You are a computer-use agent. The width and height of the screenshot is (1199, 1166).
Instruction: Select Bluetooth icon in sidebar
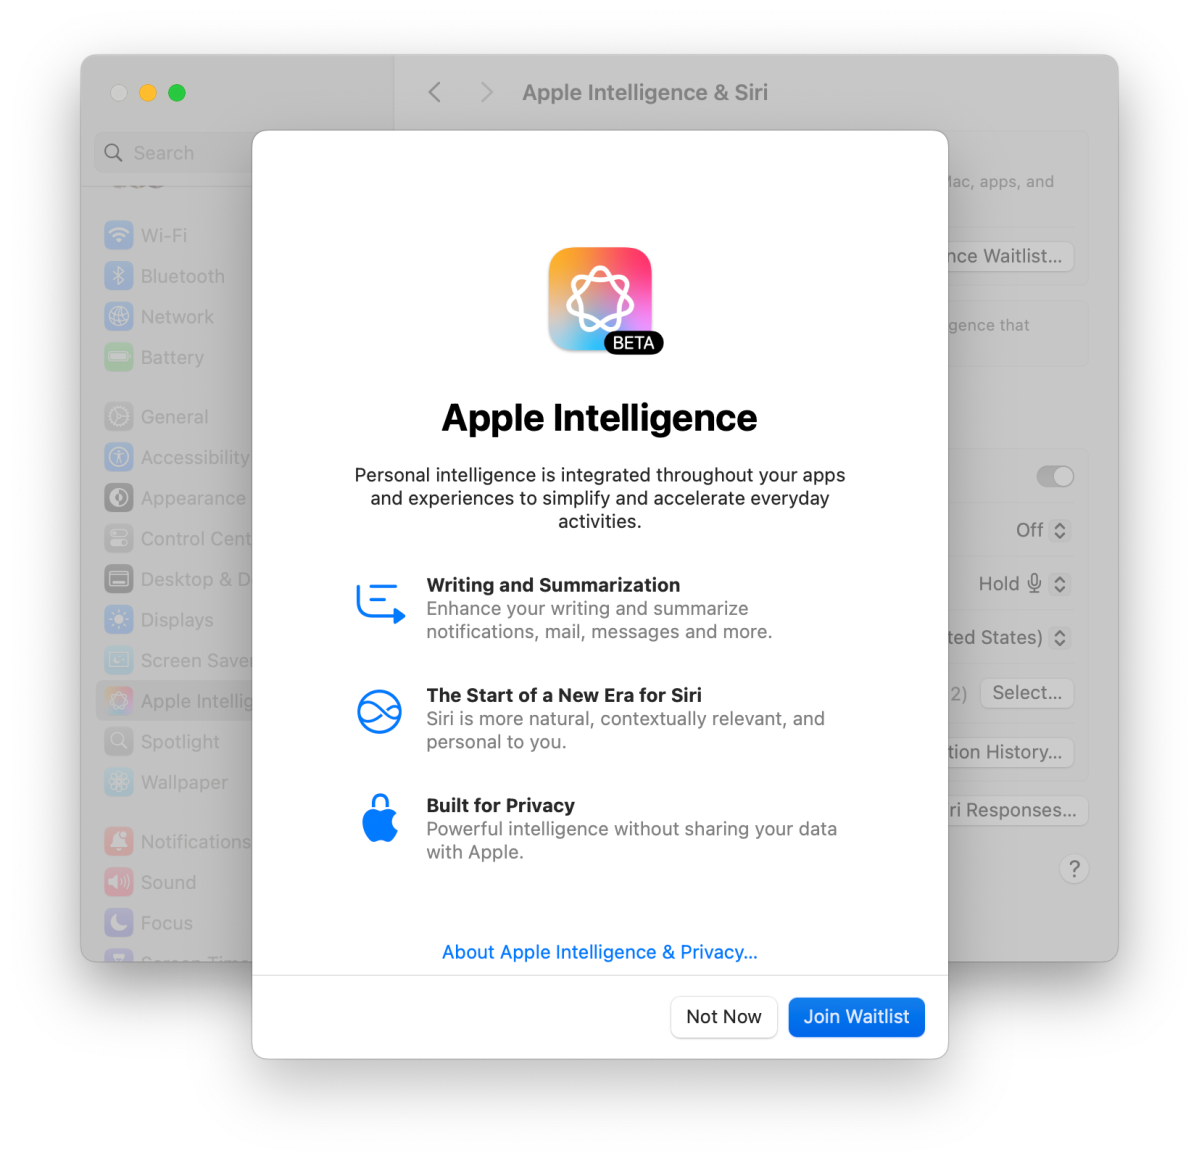click(x=119, y=275)
